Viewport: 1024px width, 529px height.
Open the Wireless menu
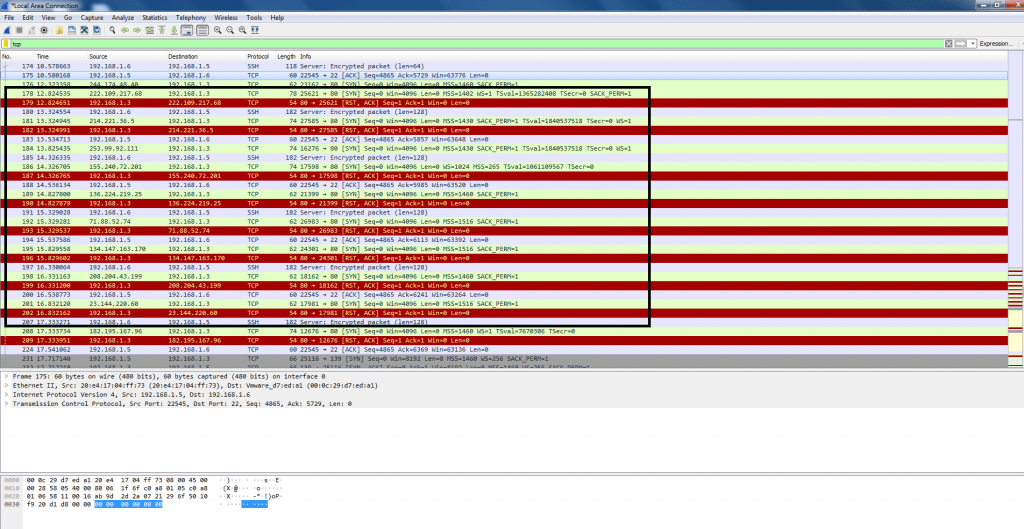(226, 18)
